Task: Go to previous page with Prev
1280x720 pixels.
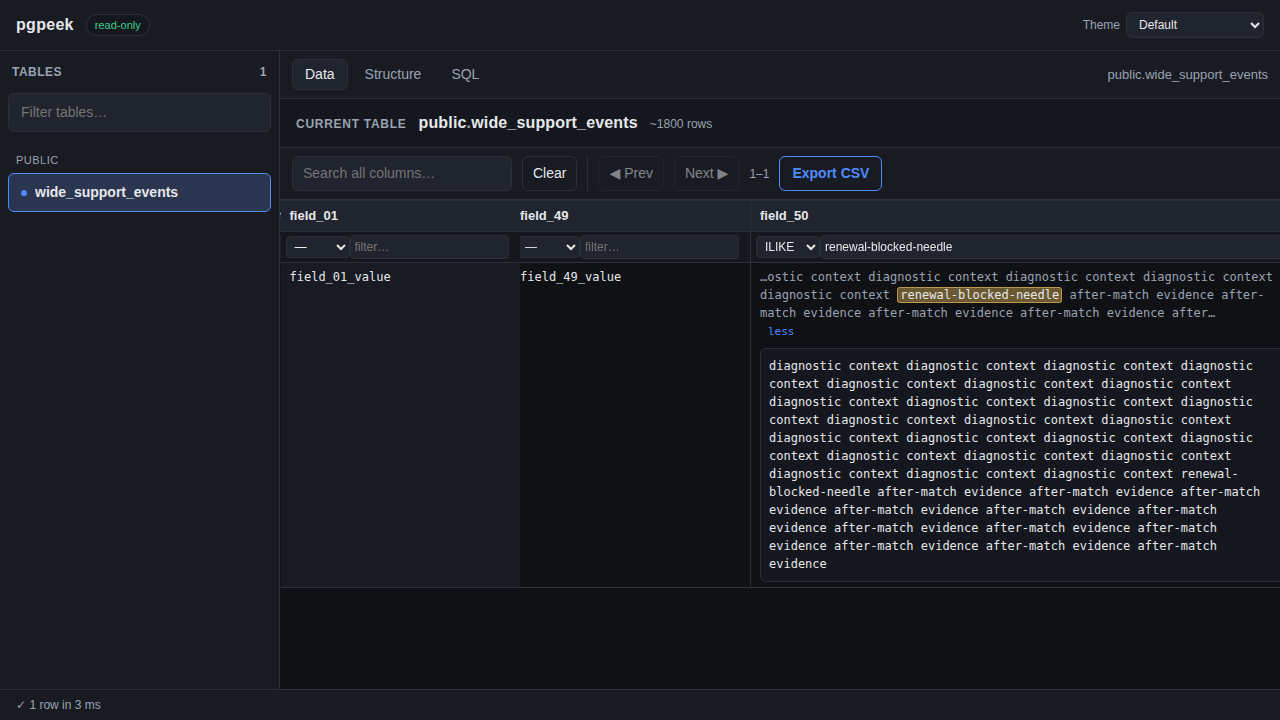Action: [631, 173]
